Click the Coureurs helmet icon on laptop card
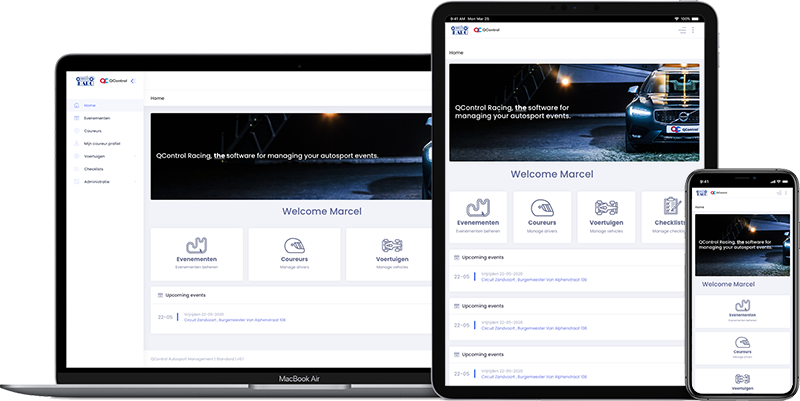 click(294, 246)
